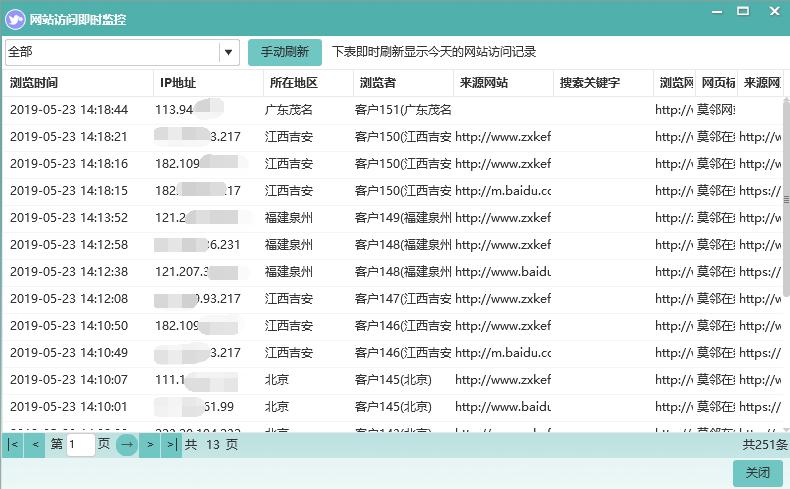The image size is (790, 489).
Task: Select row with time 2019-05-23 14:13:52
Action: 393,218
